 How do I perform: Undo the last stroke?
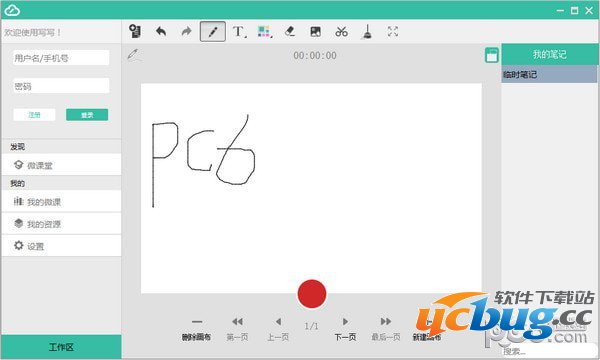pyautogui.click(x=161, y=31)
